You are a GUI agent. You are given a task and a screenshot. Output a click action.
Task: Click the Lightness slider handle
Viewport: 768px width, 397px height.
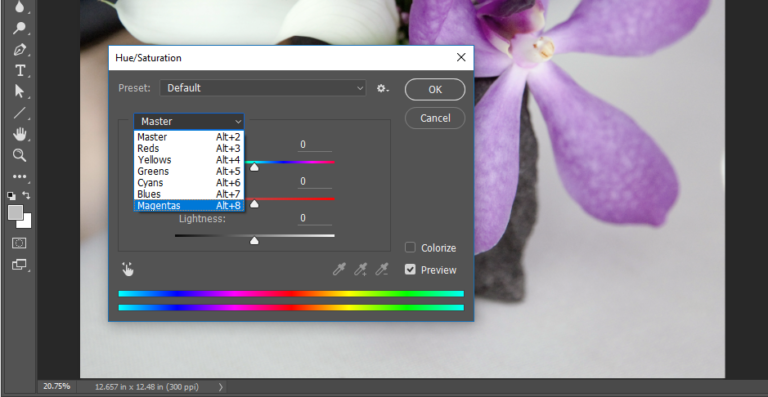[x=254, y=240]
